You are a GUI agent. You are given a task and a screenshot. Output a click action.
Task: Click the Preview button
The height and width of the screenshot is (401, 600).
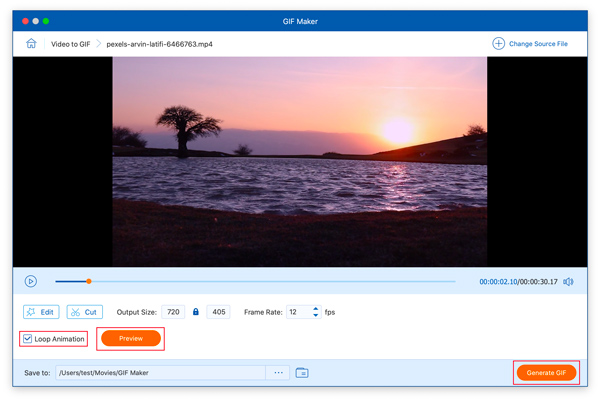tap(131, 338)
